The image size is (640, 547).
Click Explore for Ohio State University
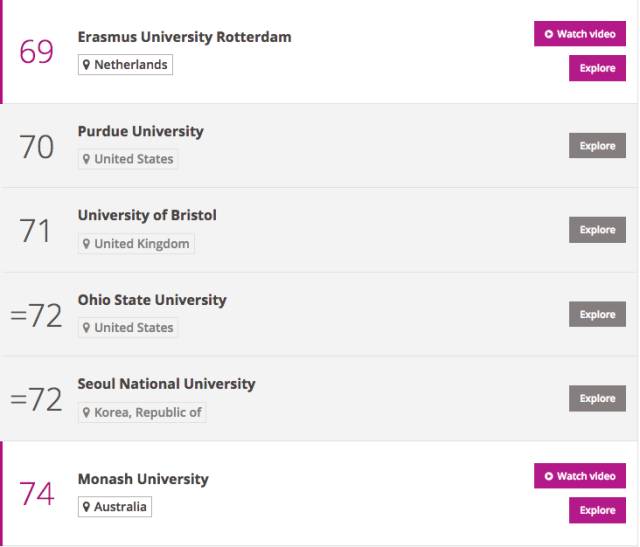(x=597, y=314)
